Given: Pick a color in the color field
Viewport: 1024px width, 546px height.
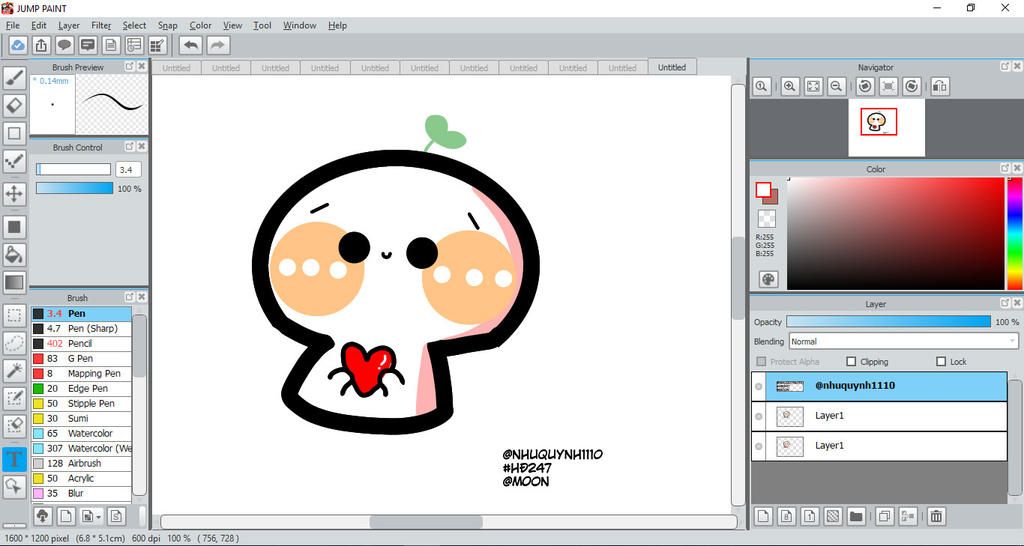Looking at the screenshot, I should (x=895, y=233).
